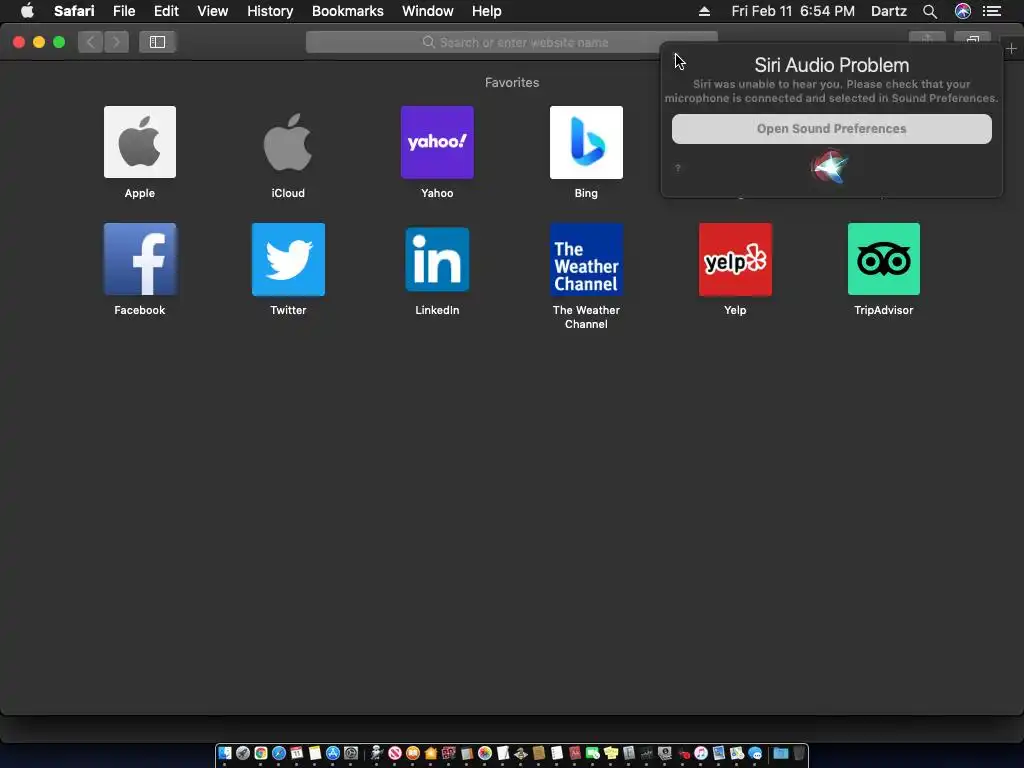The height and width of the screenshot is (768, 1024).
Task: Click the Safari compass icon in Dock
Action: [279, 753]
